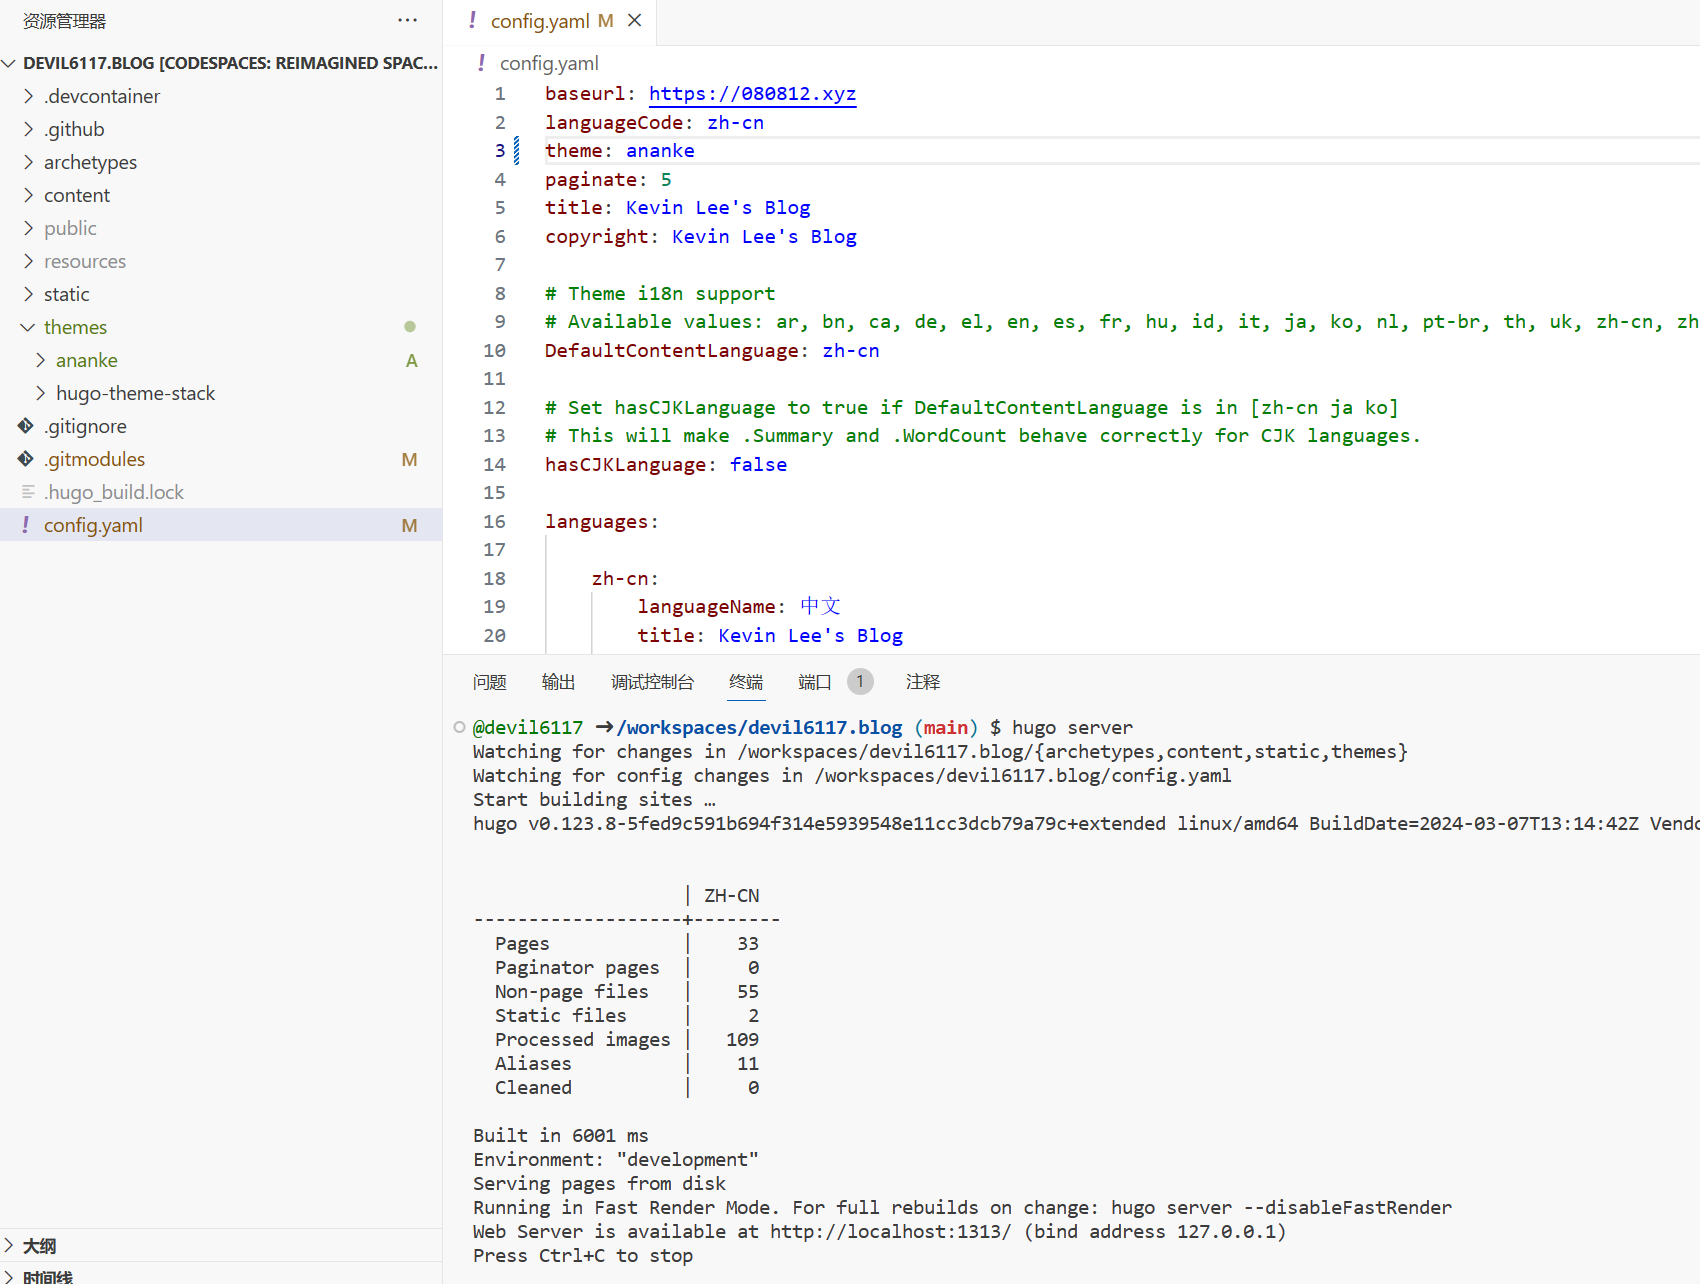Open the content folder in the tree
This screenshot has height=1284, width=1700.
[x=77, y=195]
